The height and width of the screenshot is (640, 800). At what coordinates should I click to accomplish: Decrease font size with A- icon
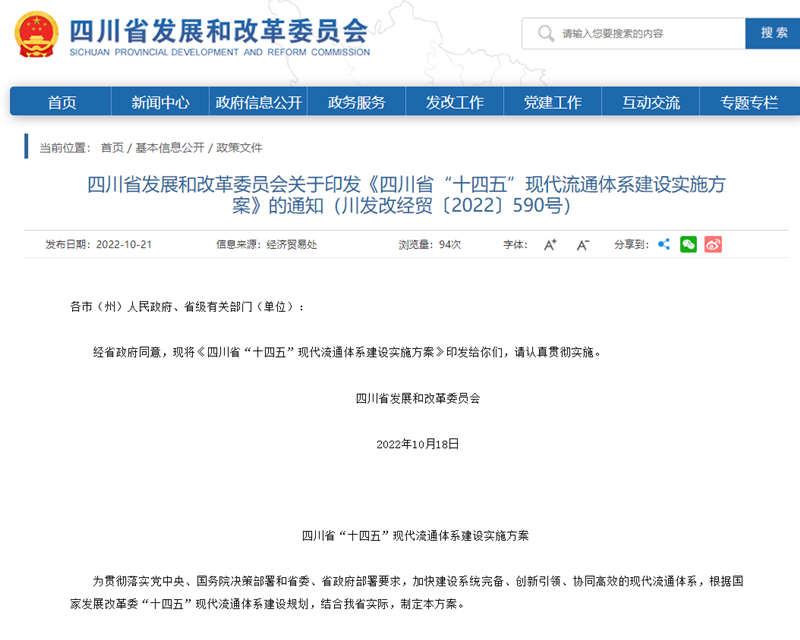point(583,245)
